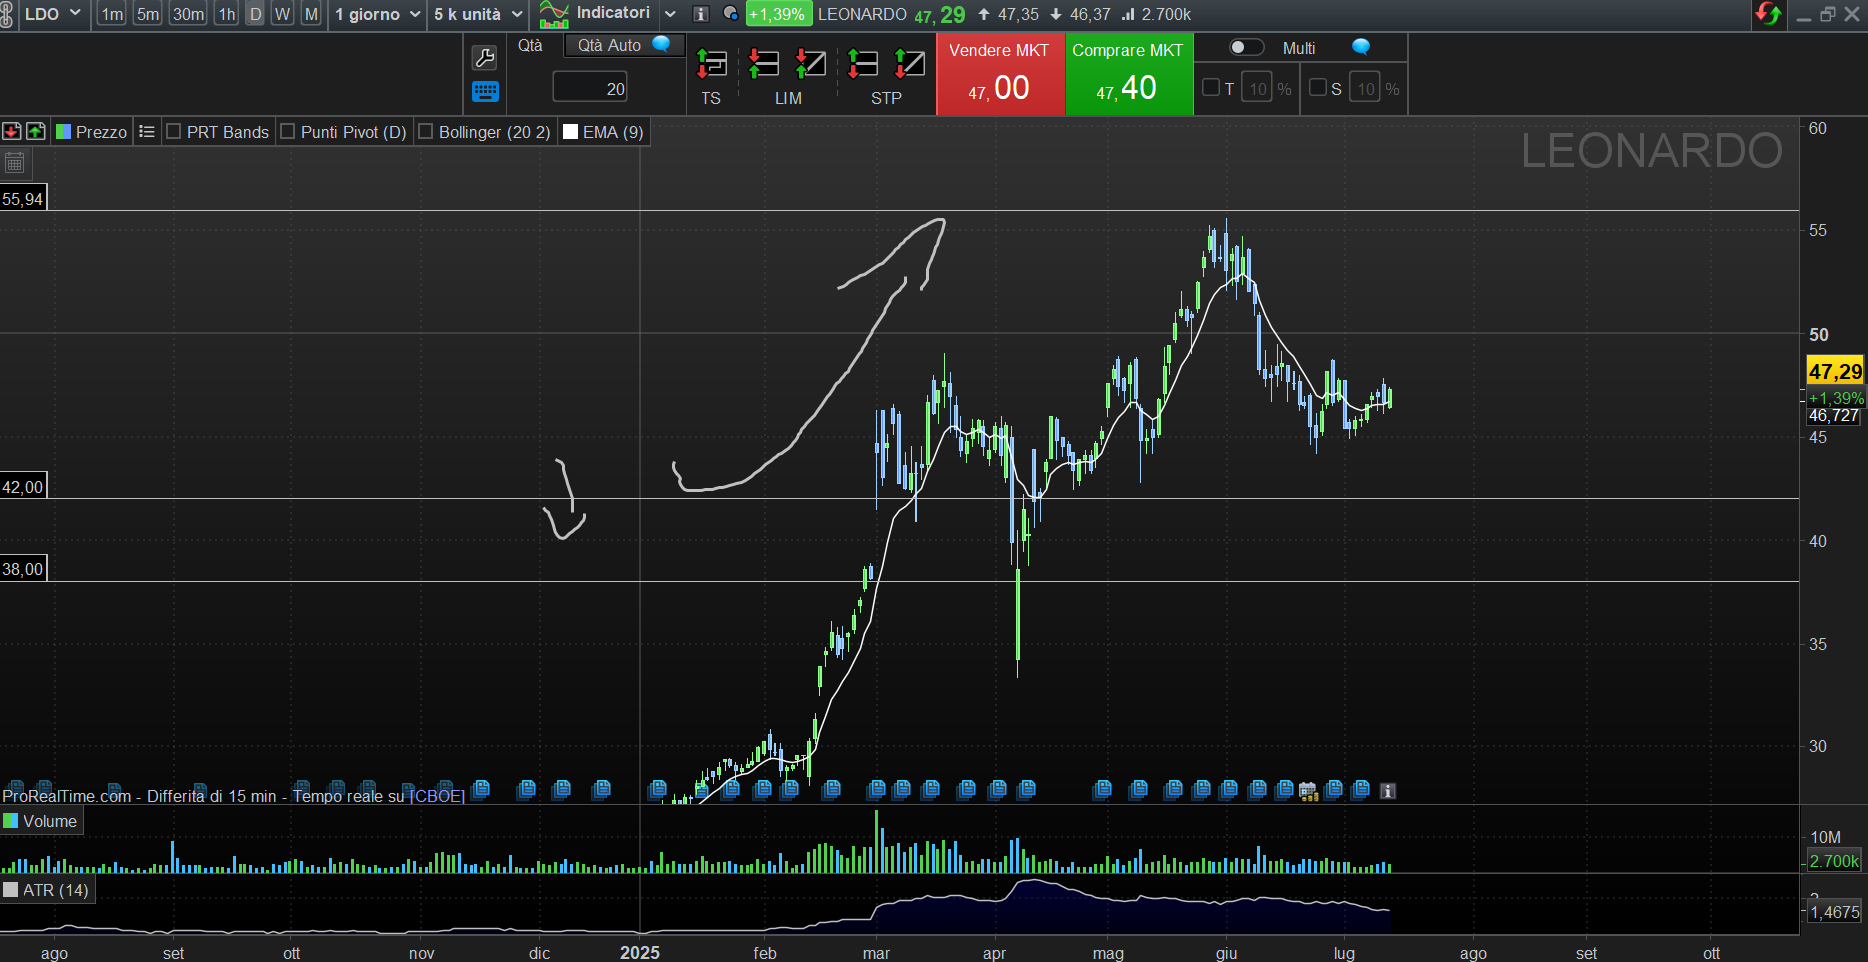
Task: Click Comprare MKT buy button
Action: pos(1129,74)
